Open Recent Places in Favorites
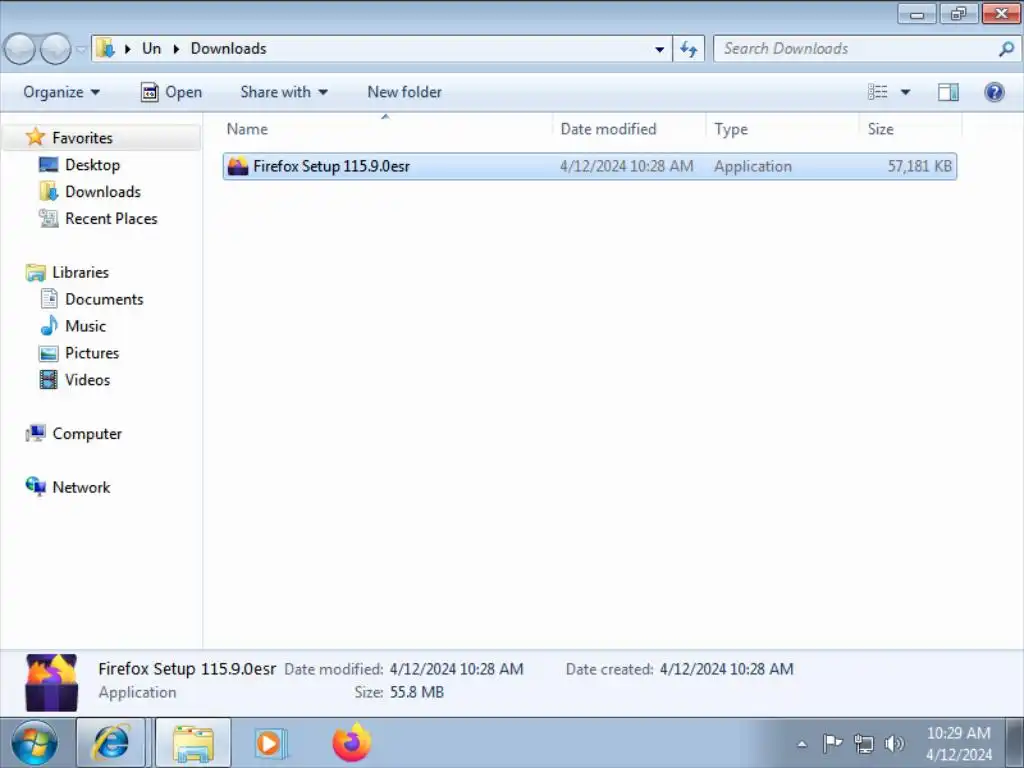The width and height of the screenshot is (1024, 768). coord(111,218)
